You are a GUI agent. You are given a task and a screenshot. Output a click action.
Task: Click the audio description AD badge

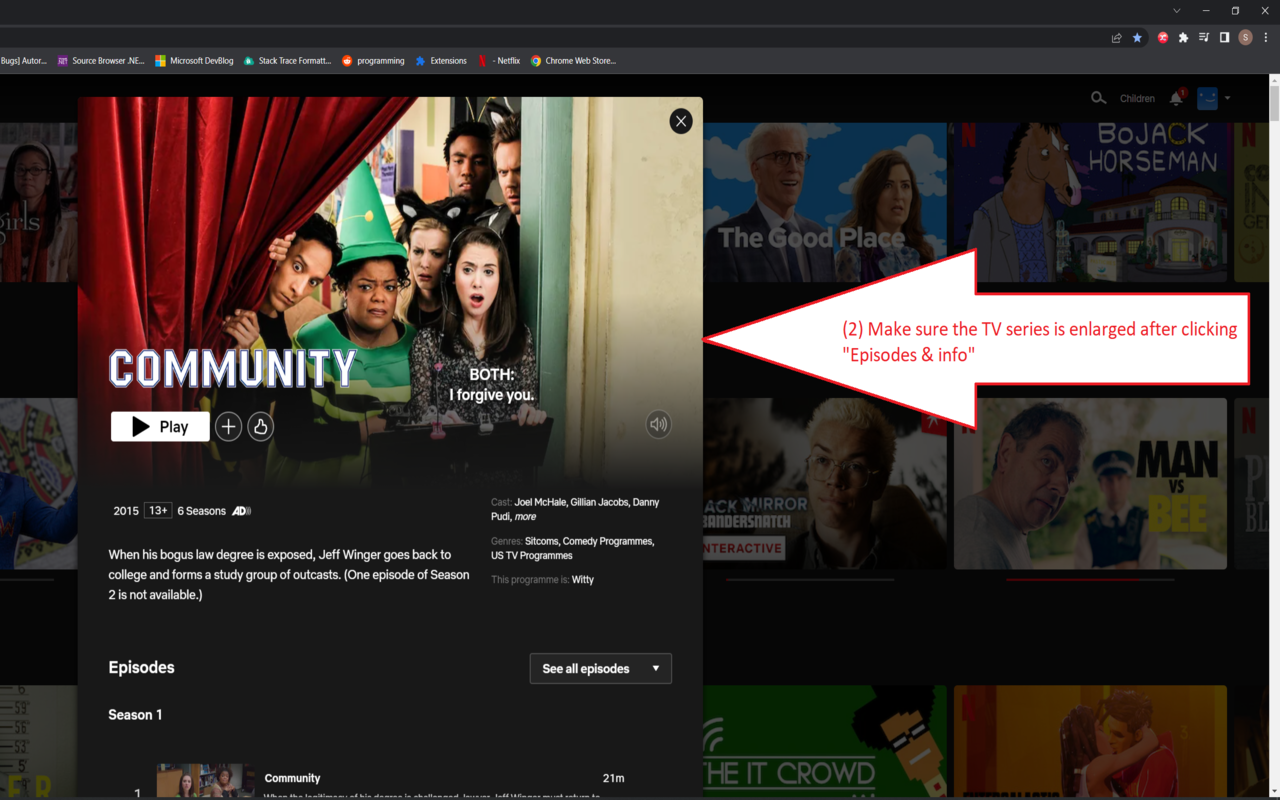tap(241, 511)
